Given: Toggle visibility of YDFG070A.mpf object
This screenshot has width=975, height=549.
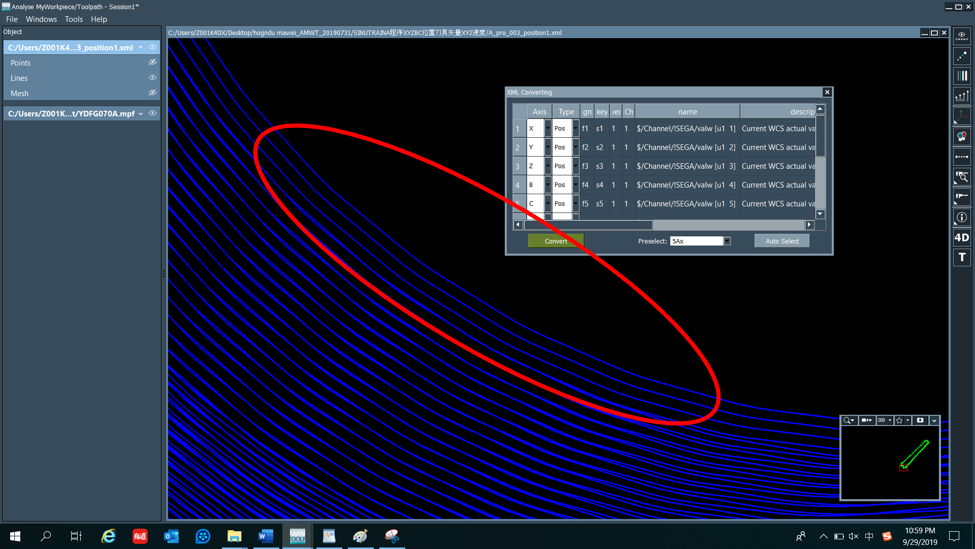Looking at the screenshot, I should [x=152, y=113].
